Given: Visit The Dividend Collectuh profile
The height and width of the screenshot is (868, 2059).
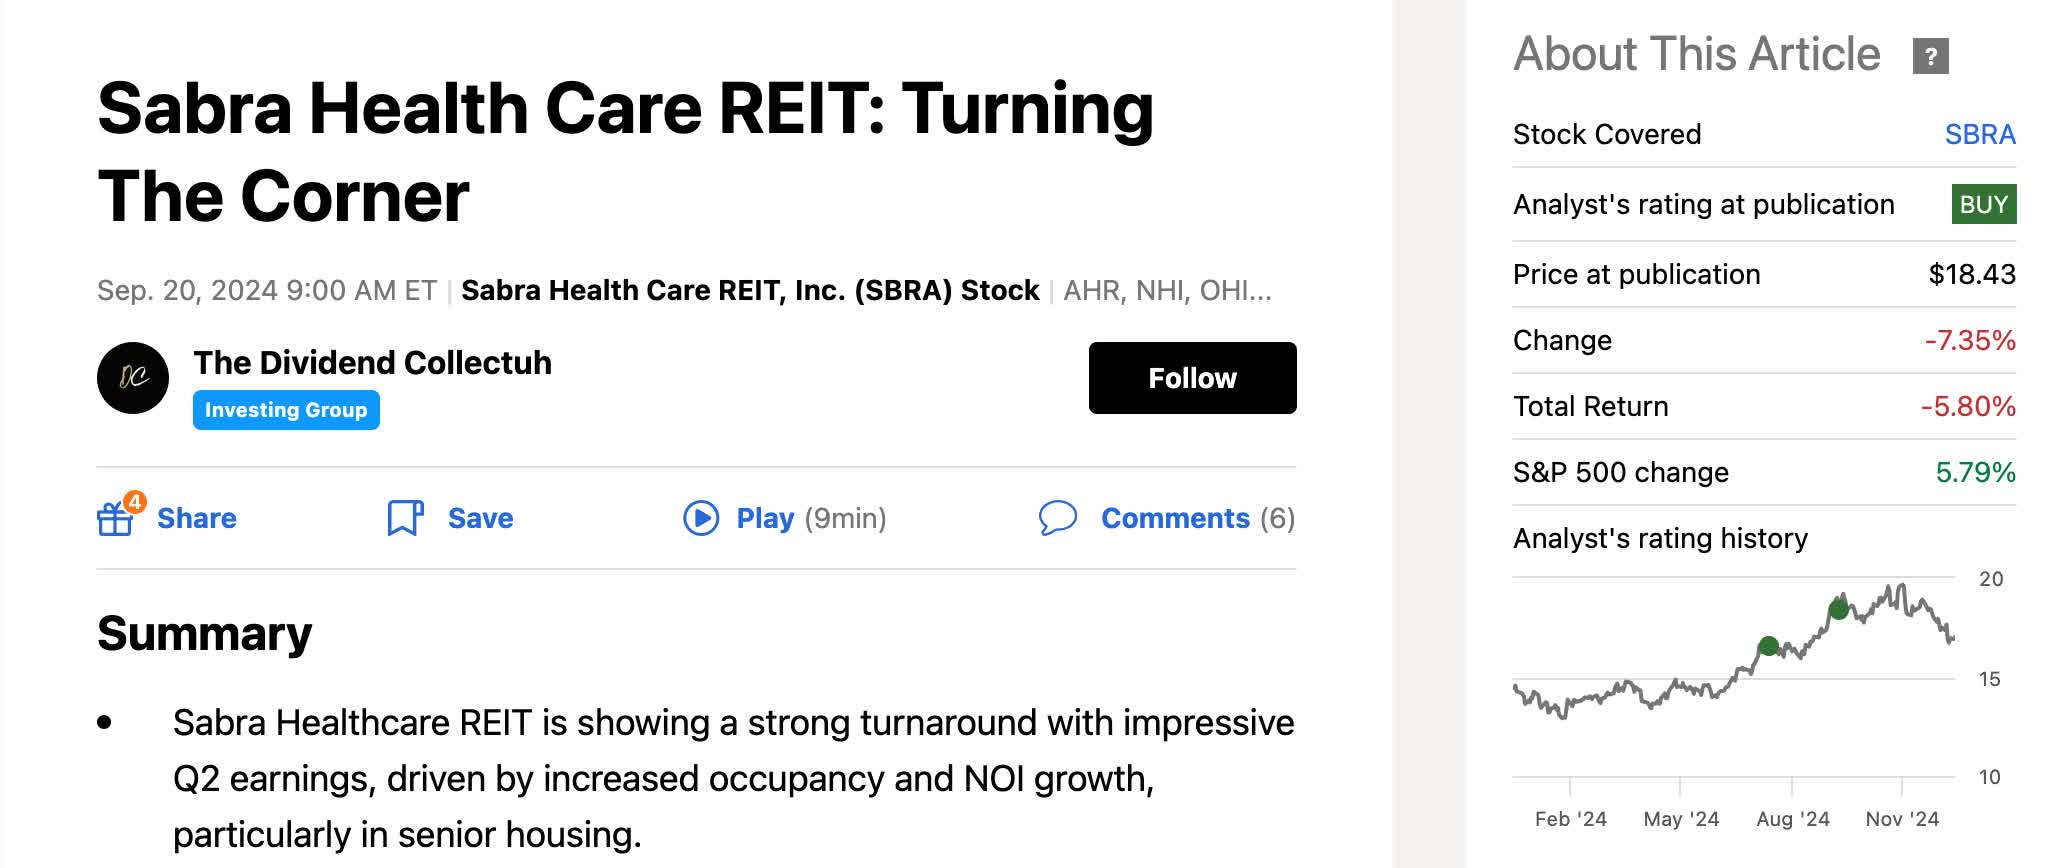Looking at the screenshot, I should point(372,363).
